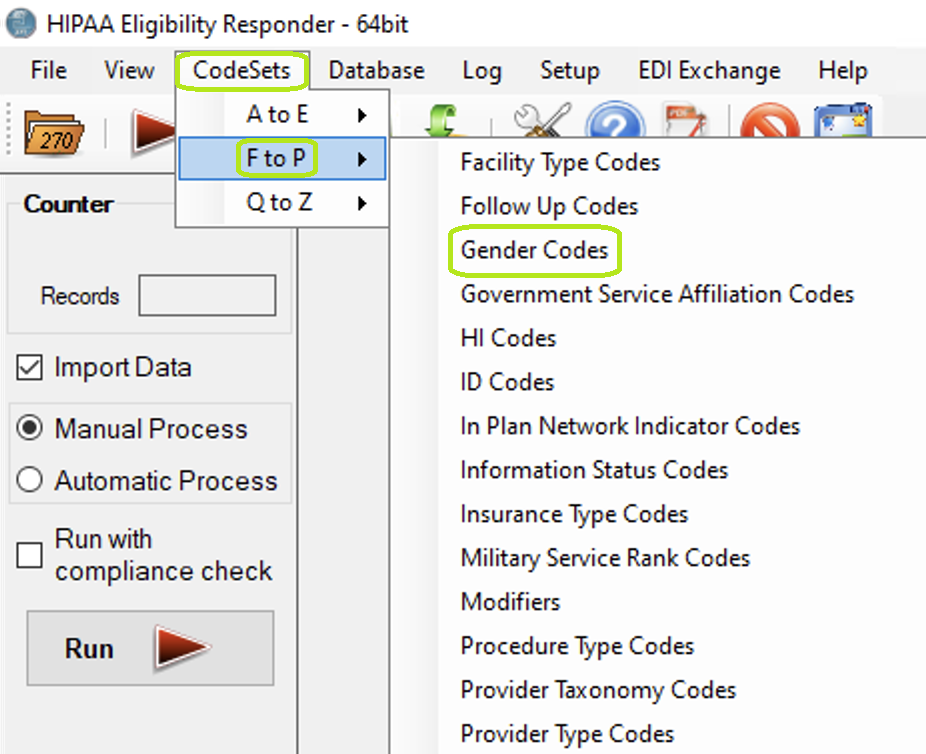926x754 pixels.
Task: Open the Log menu
Action: (482, 70)
